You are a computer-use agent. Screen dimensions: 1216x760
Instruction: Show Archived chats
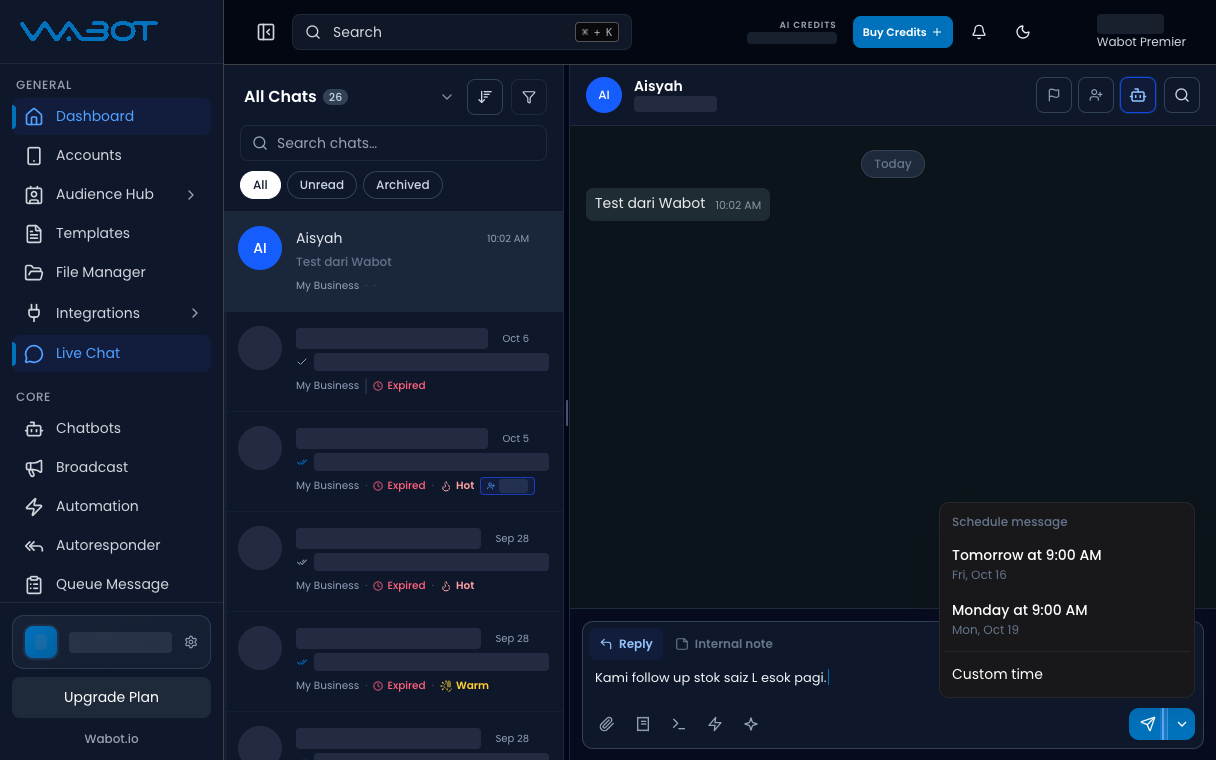pos(403,185)
